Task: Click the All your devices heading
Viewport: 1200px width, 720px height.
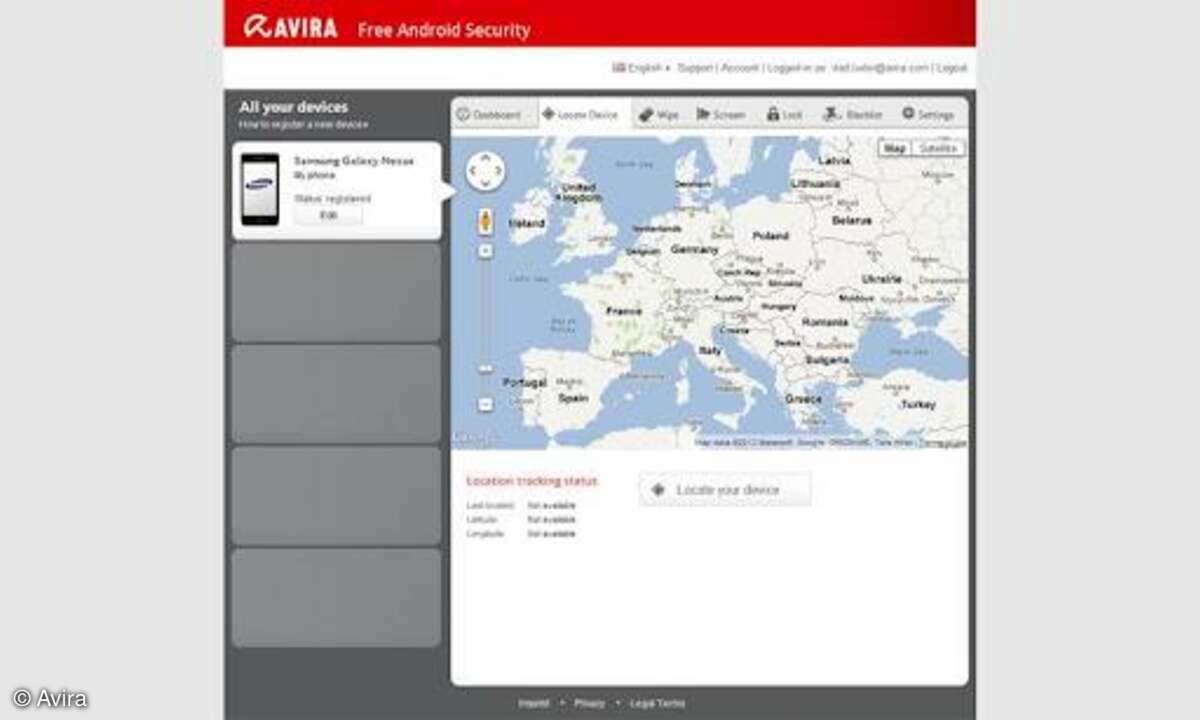Action: pyautogui.click(x=293, y=107)
